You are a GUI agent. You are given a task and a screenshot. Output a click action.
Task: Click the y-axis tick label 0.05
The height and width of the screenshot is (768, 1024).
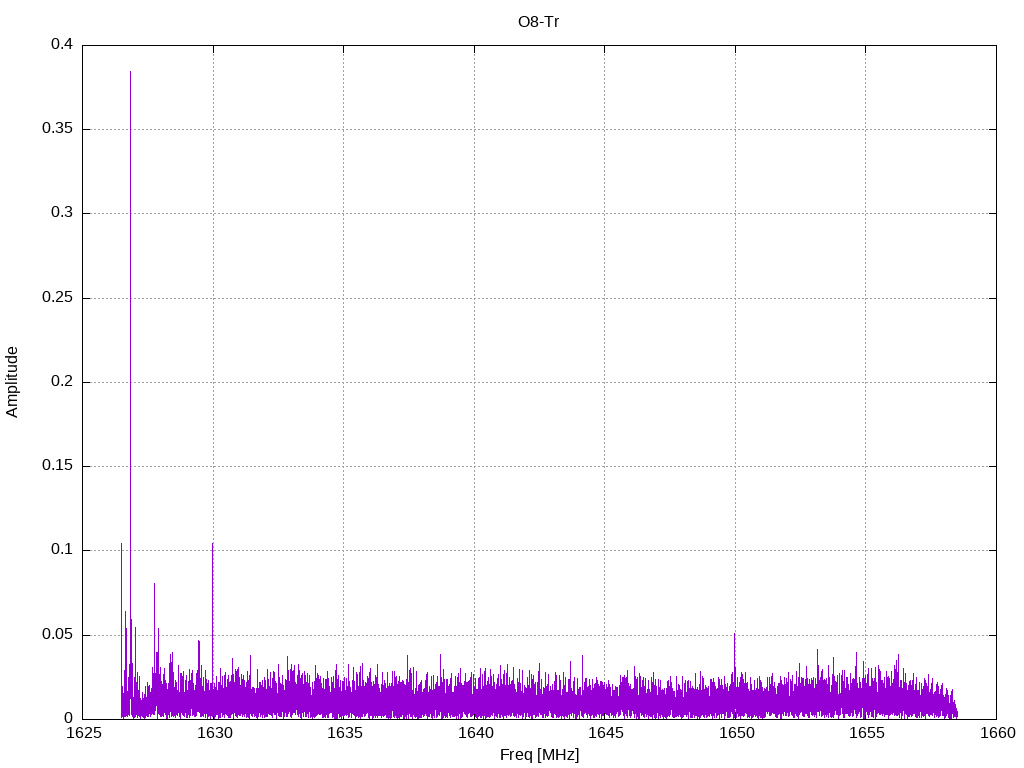coord(58,635)
